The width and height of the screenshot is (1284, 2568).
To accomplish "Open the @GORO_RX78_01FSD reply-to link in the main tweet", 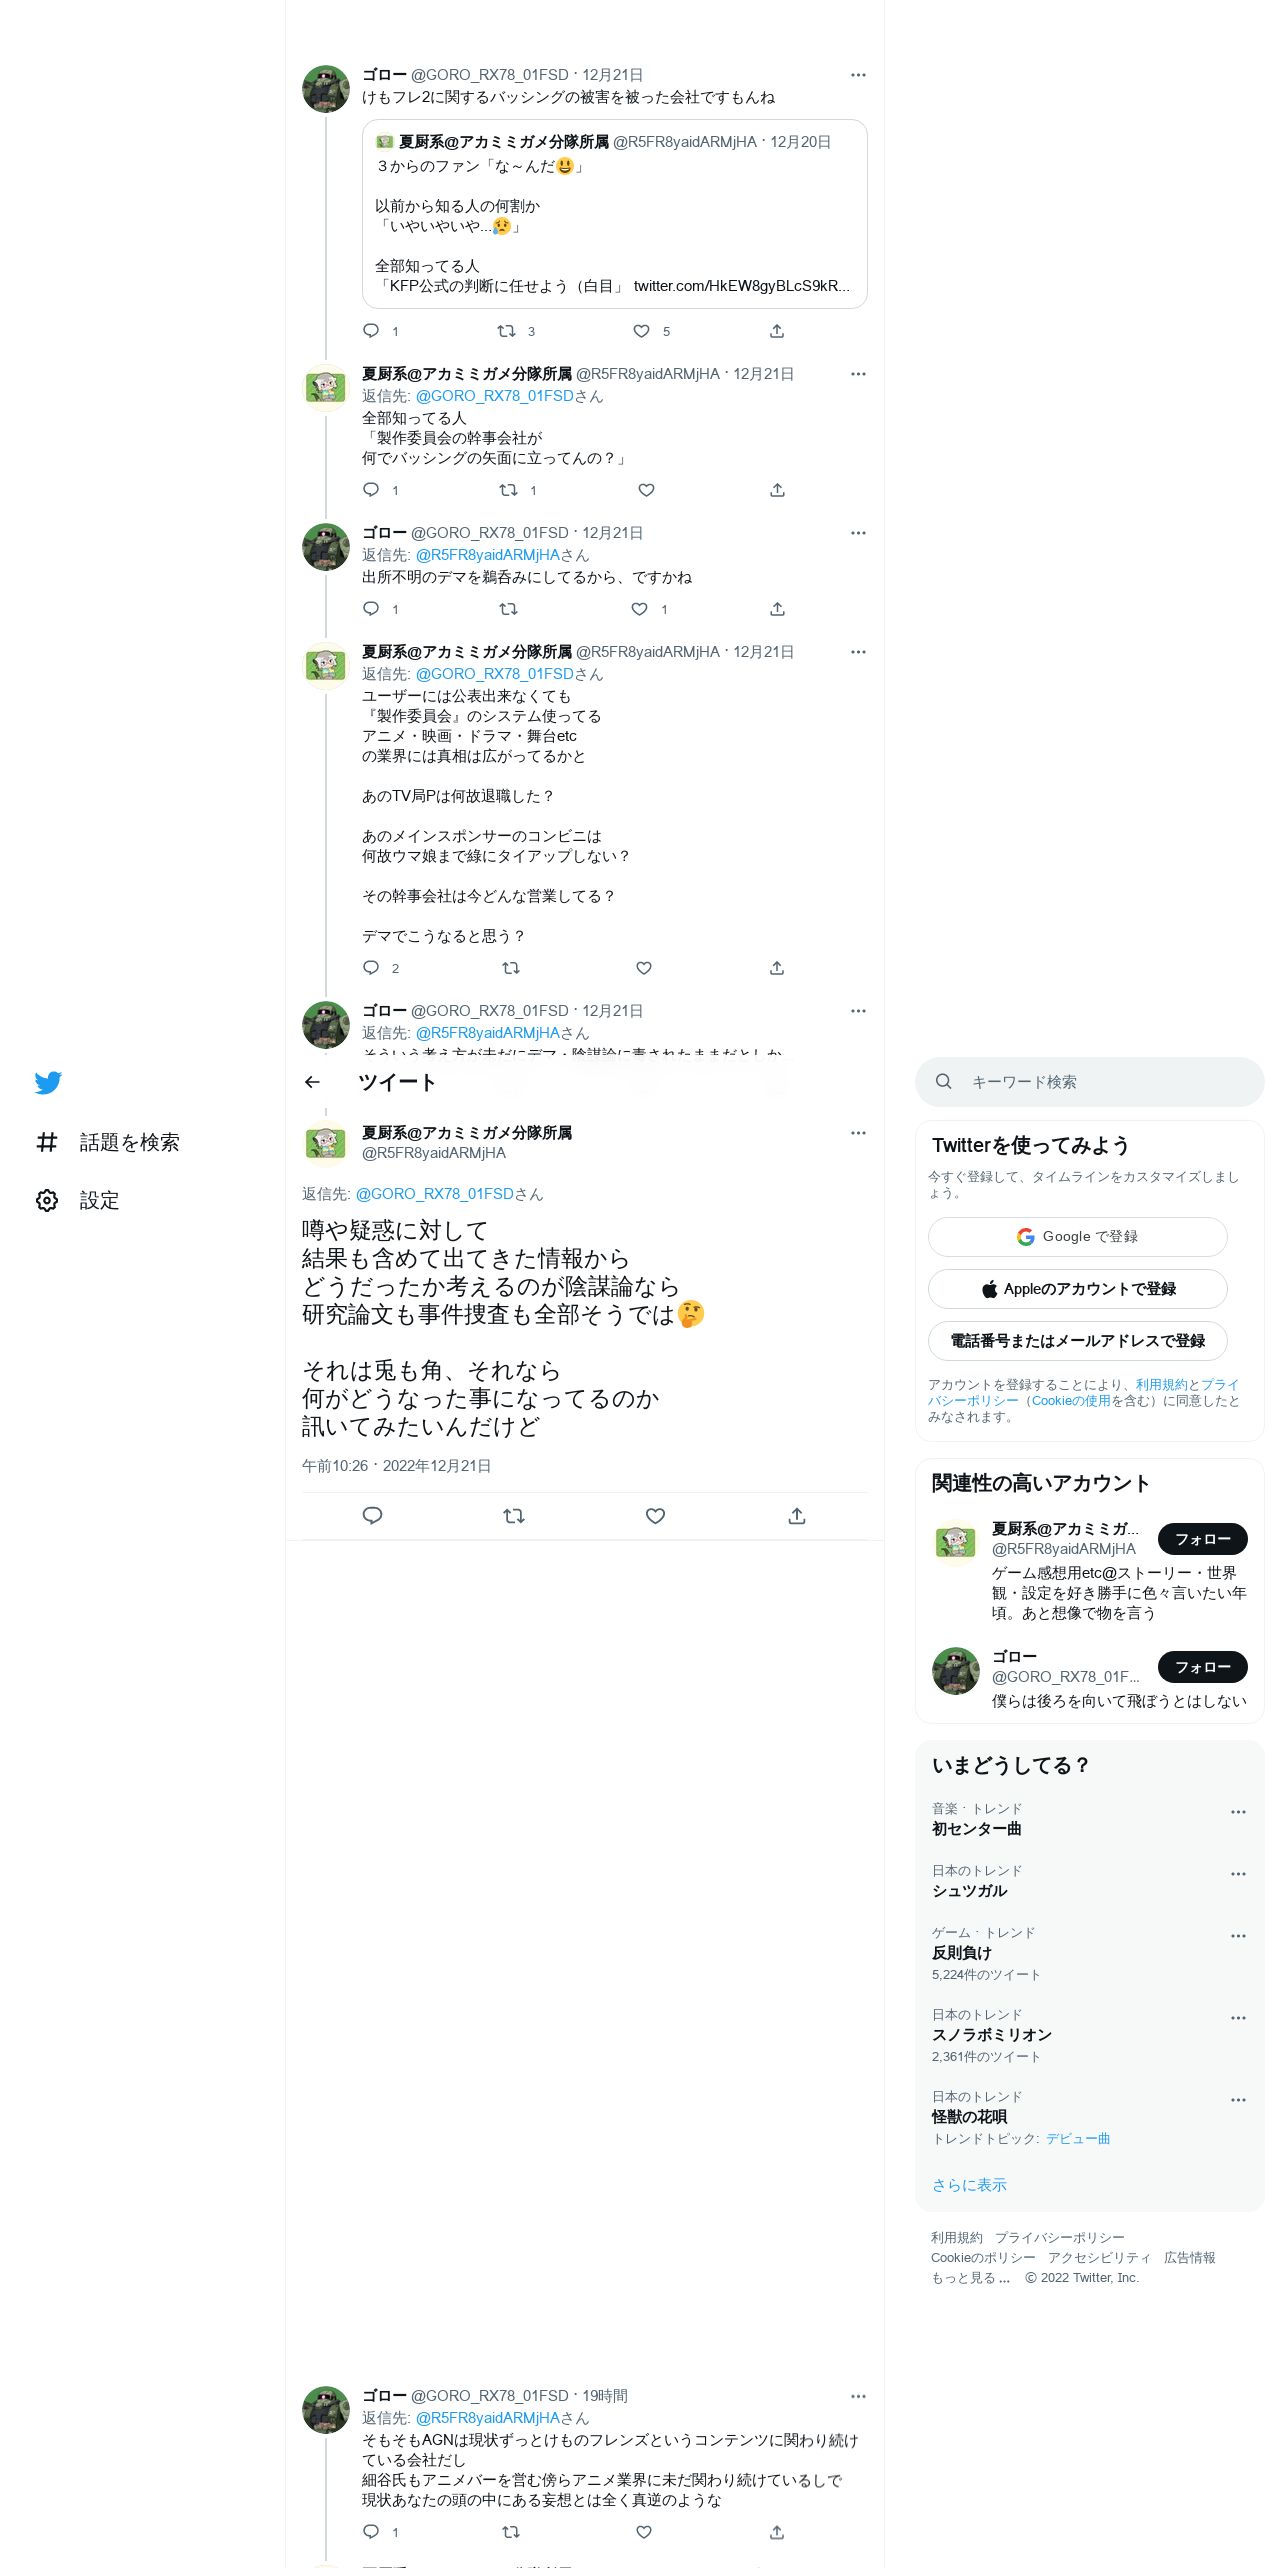I will click(434, 1194).
